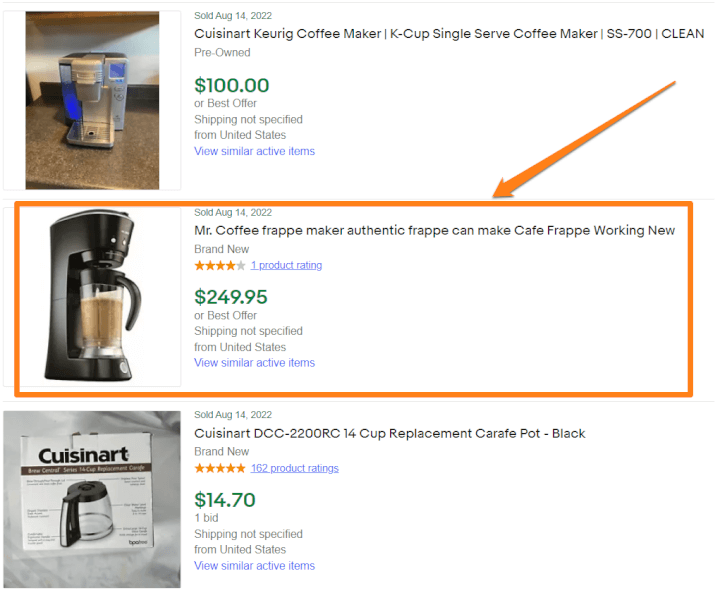Open the Cuisinart carafe box thumbnail

click(x=92, y=499)
